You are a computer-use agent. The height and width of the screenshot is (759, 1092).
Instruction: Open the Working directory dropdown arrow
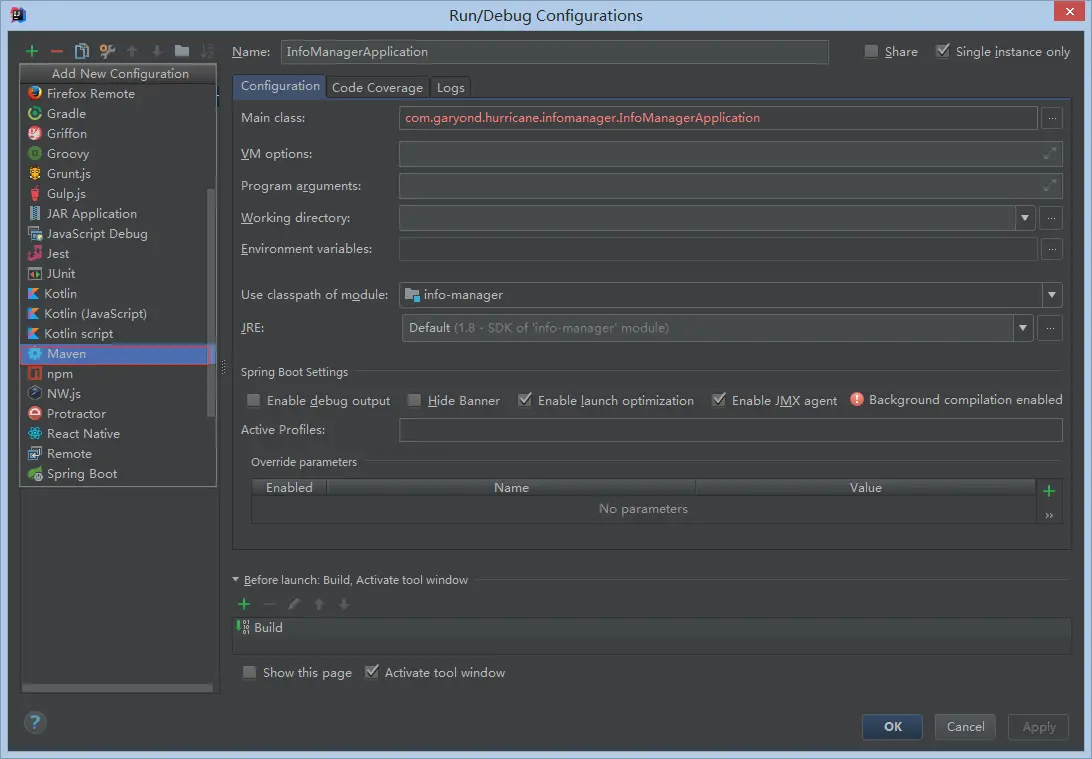pyautogui.click(x=1024, y=218)
